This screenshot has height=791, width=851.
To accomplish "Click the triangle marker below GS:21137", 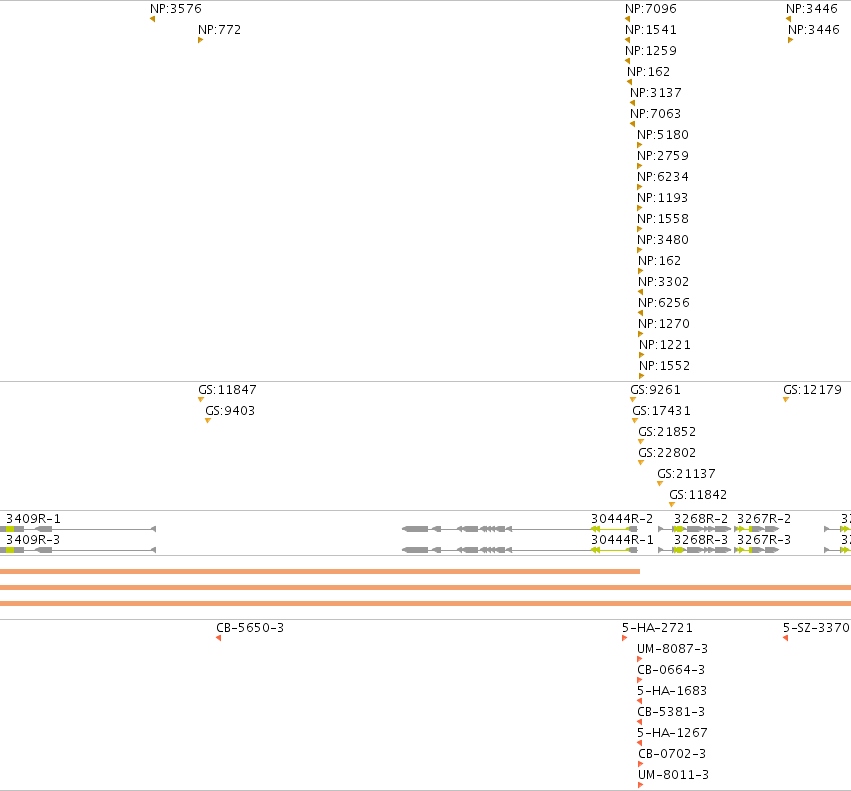I will [x=660, y=484].
